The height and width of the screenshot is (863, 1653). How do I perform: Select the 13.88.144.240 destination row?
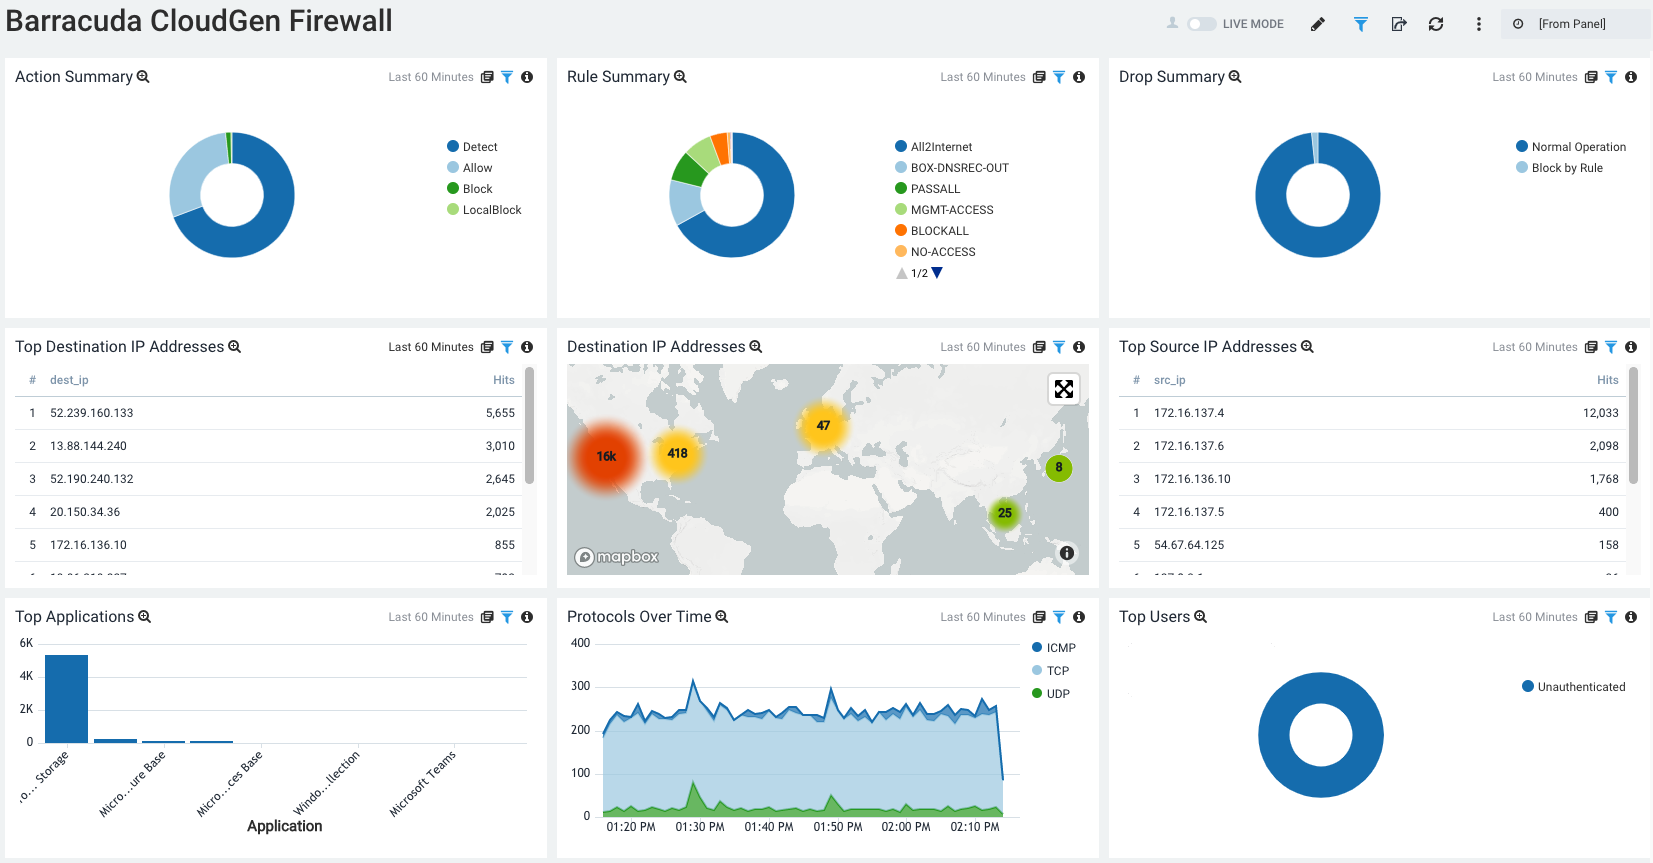tap(269, 446)
